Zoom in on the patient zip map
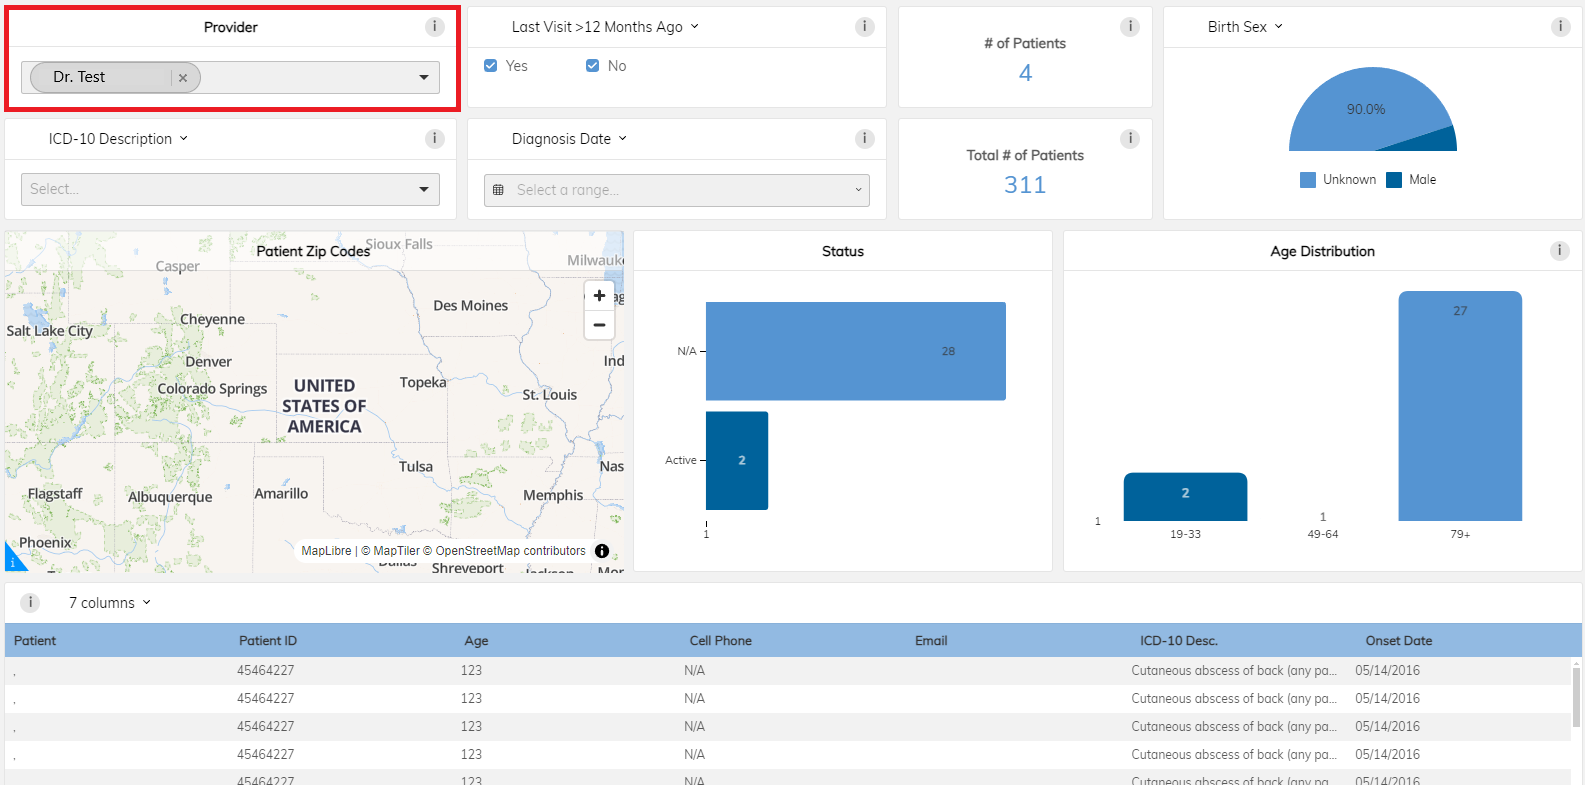 599,295
